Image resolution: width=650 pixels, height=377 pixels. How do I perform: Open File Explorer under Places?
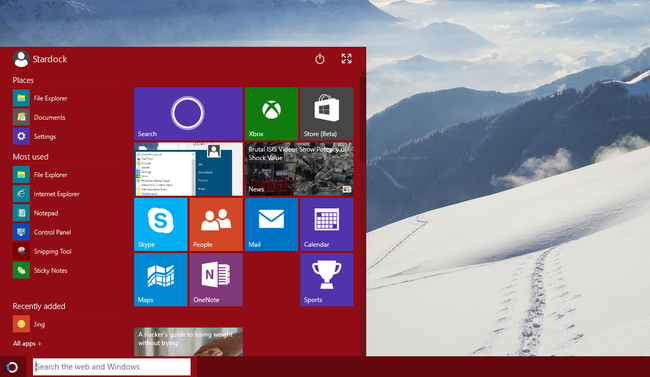click(40, 98)
